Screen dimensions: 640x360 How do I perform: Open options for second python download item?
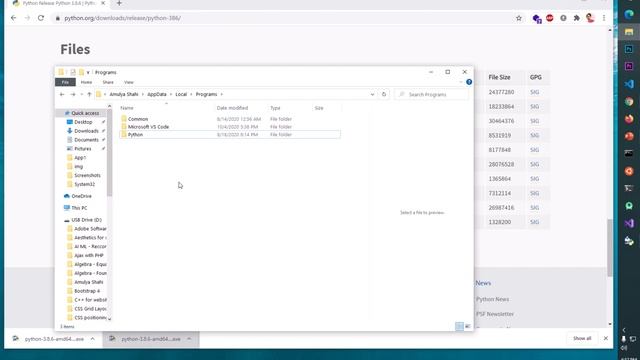(189, 339)
